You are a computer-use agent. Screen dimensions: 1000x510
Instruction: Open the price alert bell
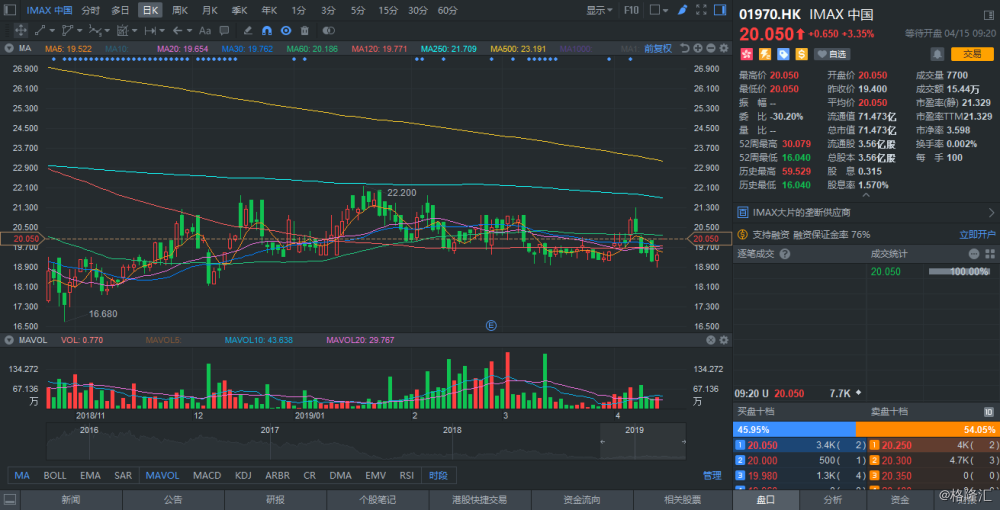tap(937, 54)
